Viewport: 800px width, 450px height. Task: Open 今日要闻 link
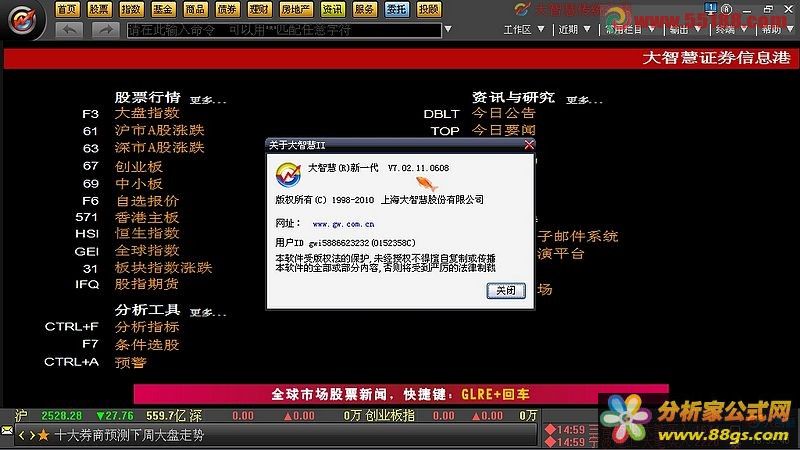[x=504, y=130]
